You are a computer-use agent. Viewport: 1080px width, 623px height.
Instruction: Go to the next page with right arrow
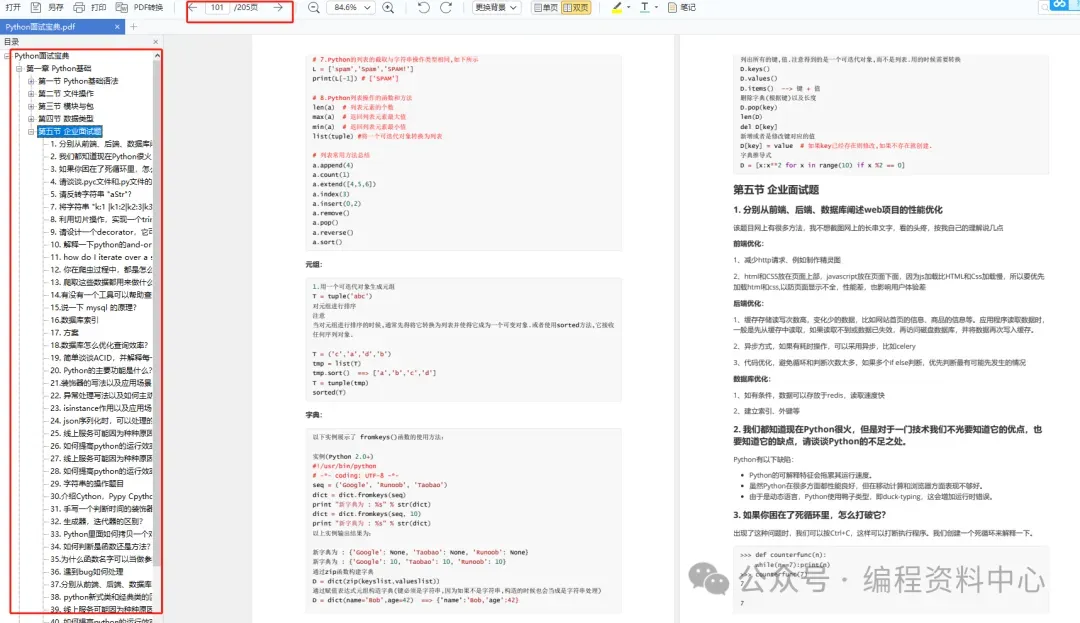click(x=278, y=8)
